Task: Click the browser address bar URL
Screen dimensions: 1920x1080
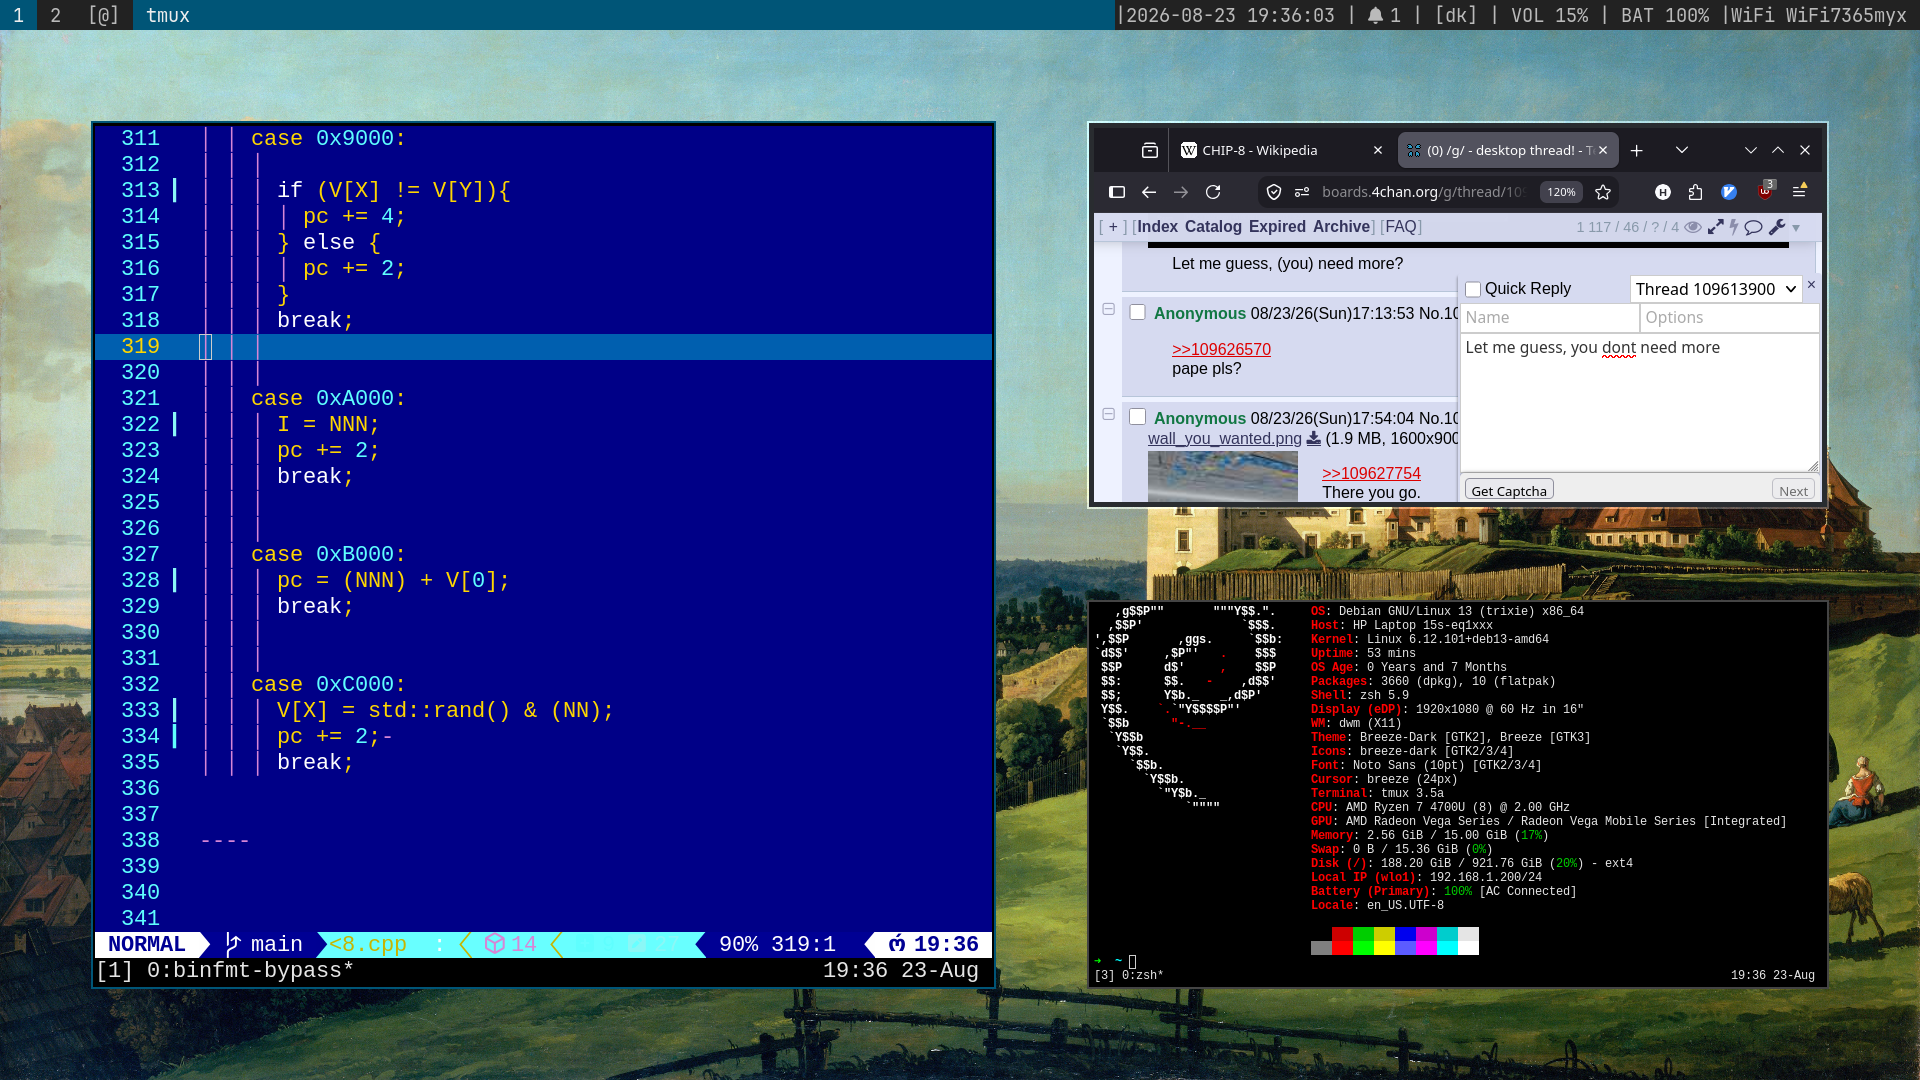Action: (x=1422, y=192)
